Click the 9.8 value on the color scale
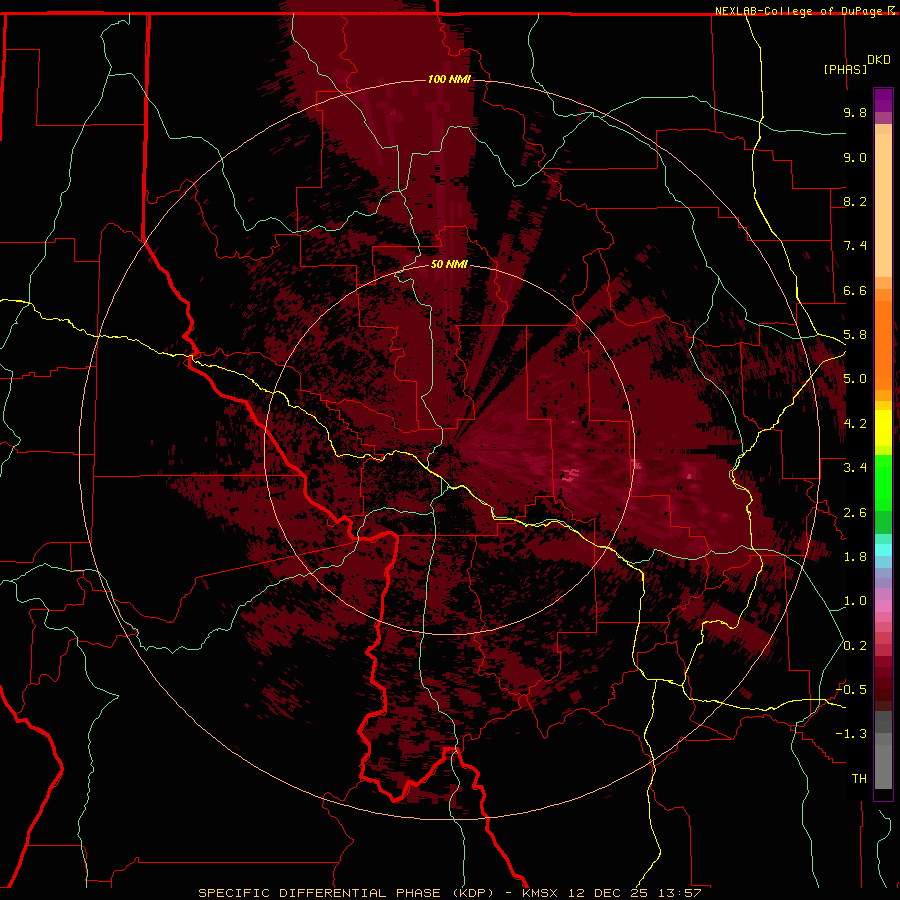The image size is (900, 900). pyautogui.click(x=855, y=112)
